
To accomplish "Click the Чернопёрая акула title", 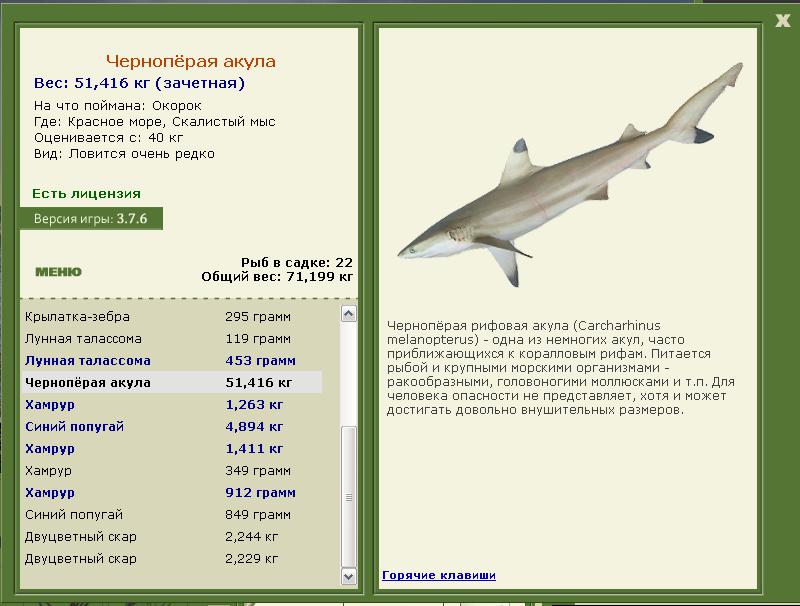I will (x=191, y=61).
